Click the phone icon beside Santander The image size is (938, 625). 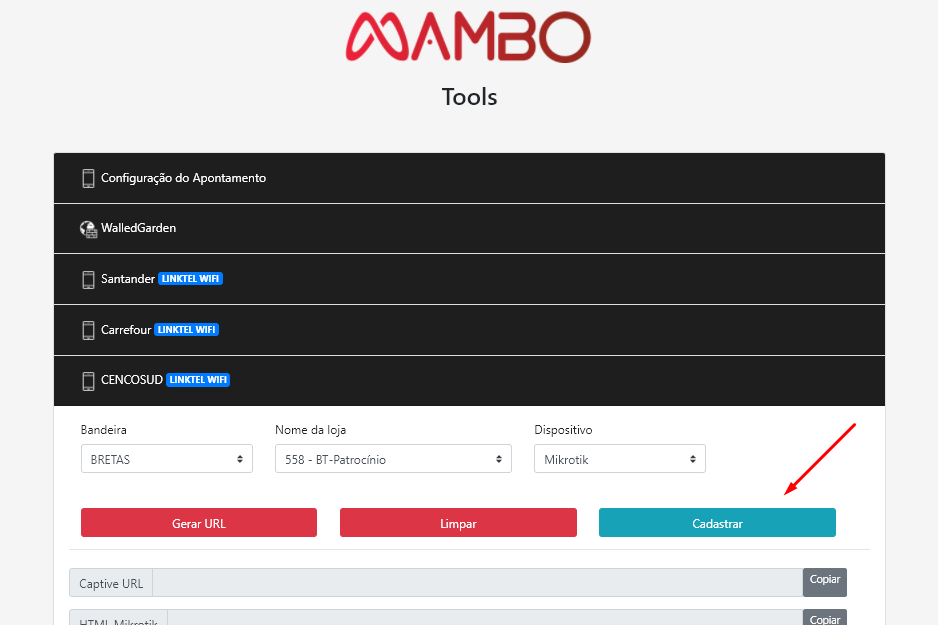click(x=89, y=279)
